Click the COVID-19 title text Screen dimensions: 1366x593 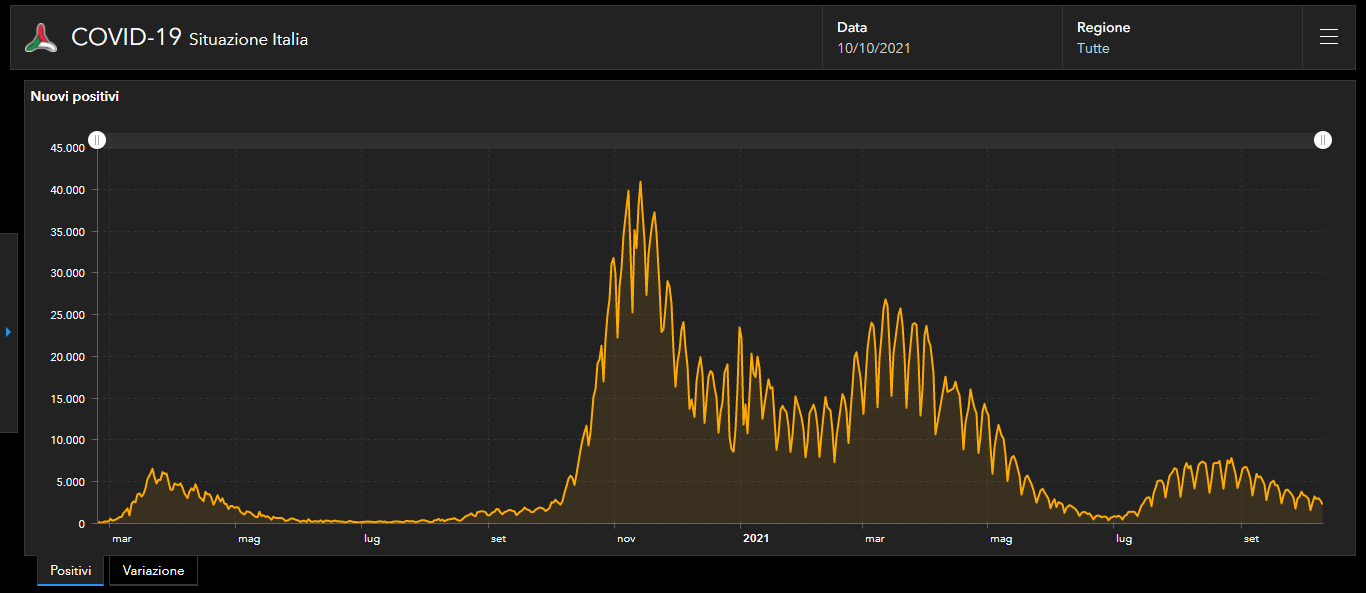[x=126, y=38]
